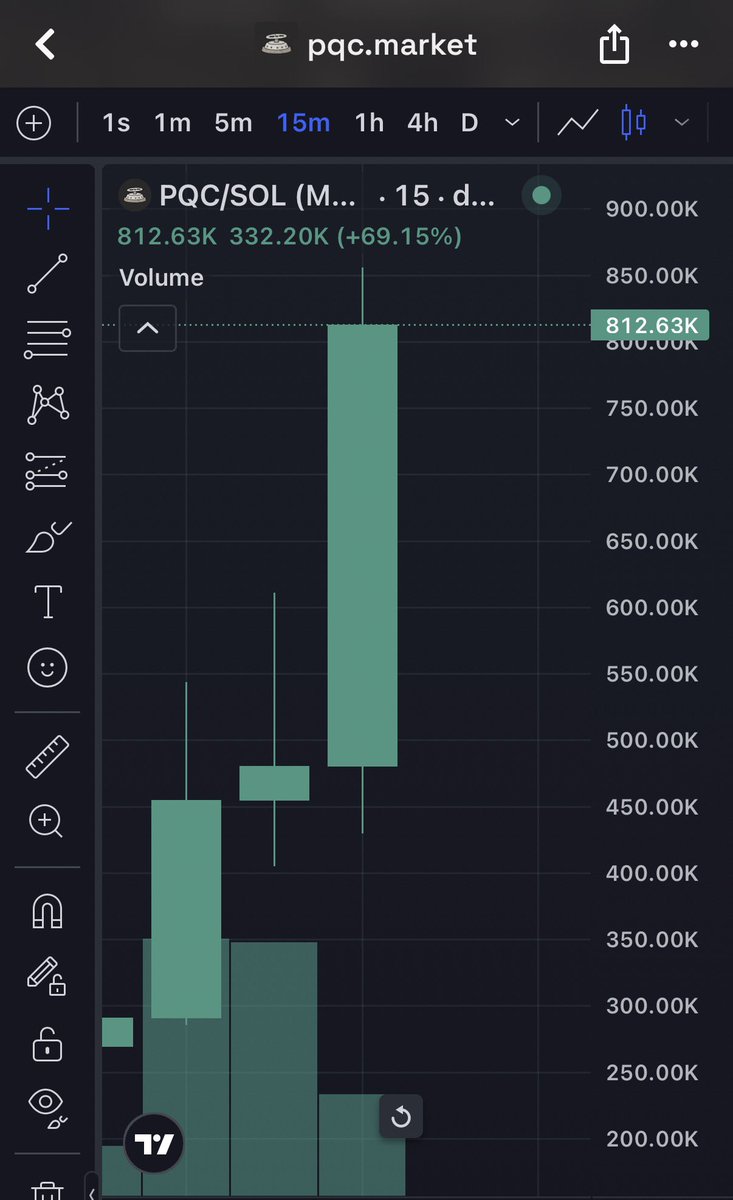This screenshot has width=733, height=1200.
Task: Select the 5m timeframe
Action: pyautogui.click(x=233, y=123)
